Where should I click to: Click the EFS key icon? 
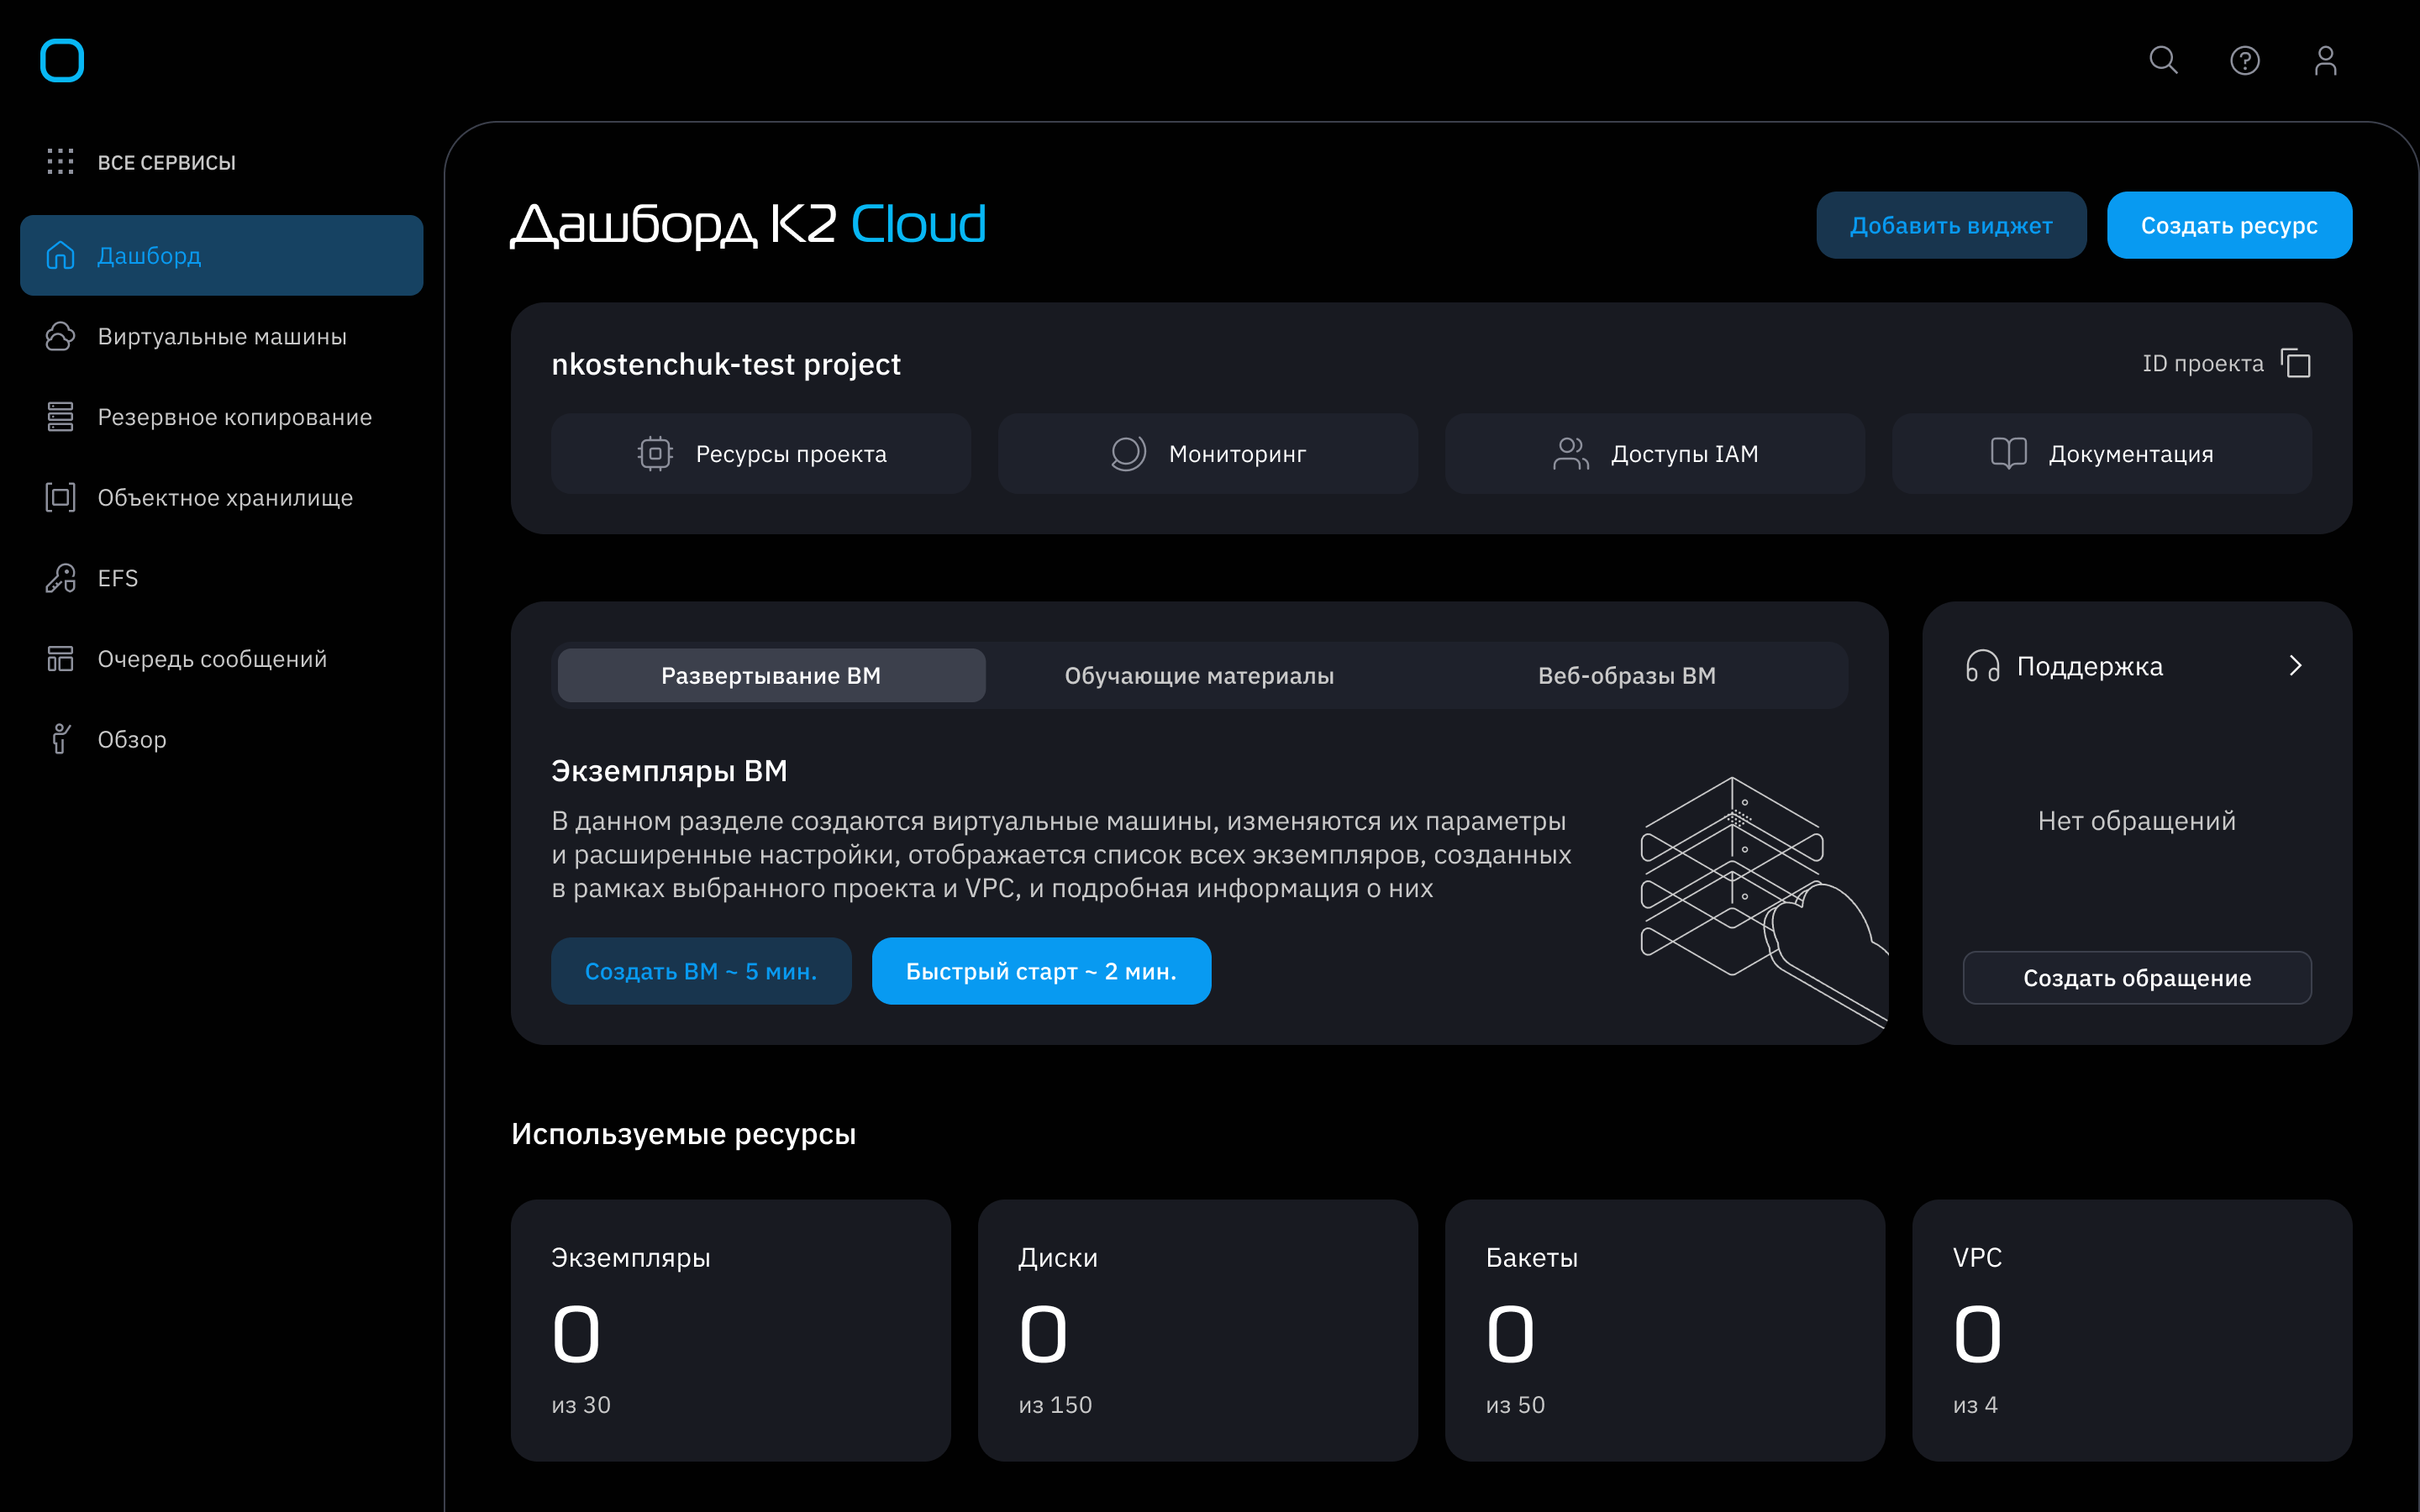tap(60, 578)
